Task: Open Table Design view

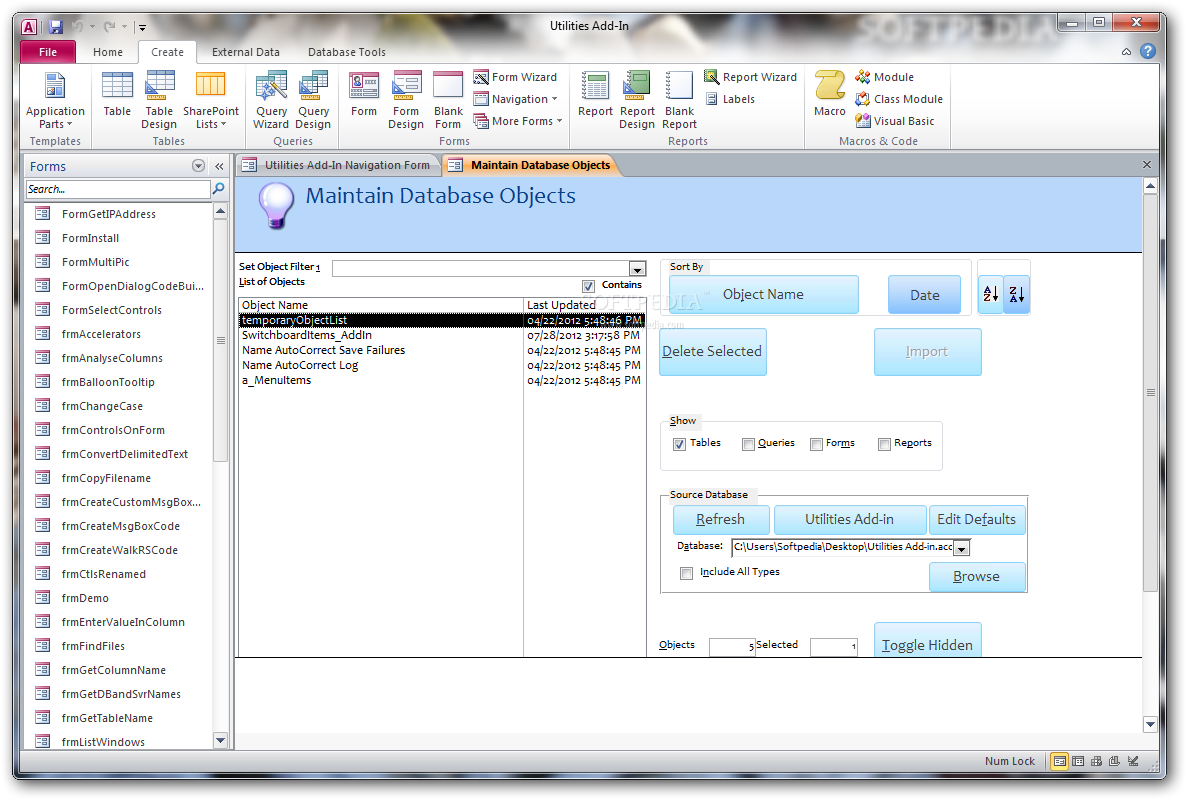Action: [x=159, y=100]
